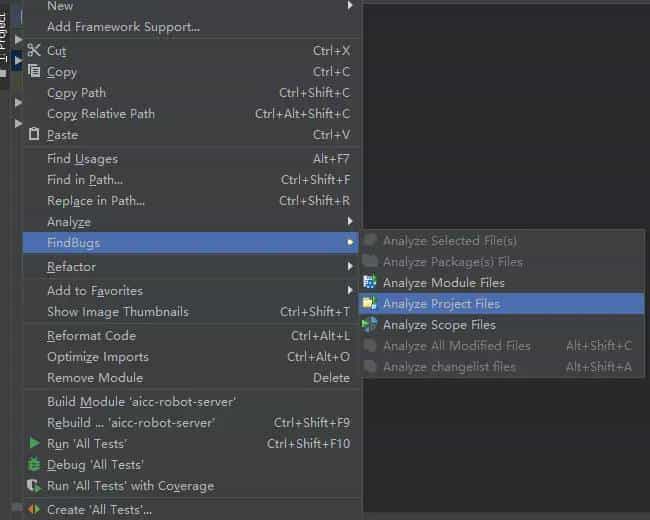Image resolution: width=650 pixels, height=520 pixels.
Task: Click the Paste clipboard icon
Action: click(x=34, y=135)
